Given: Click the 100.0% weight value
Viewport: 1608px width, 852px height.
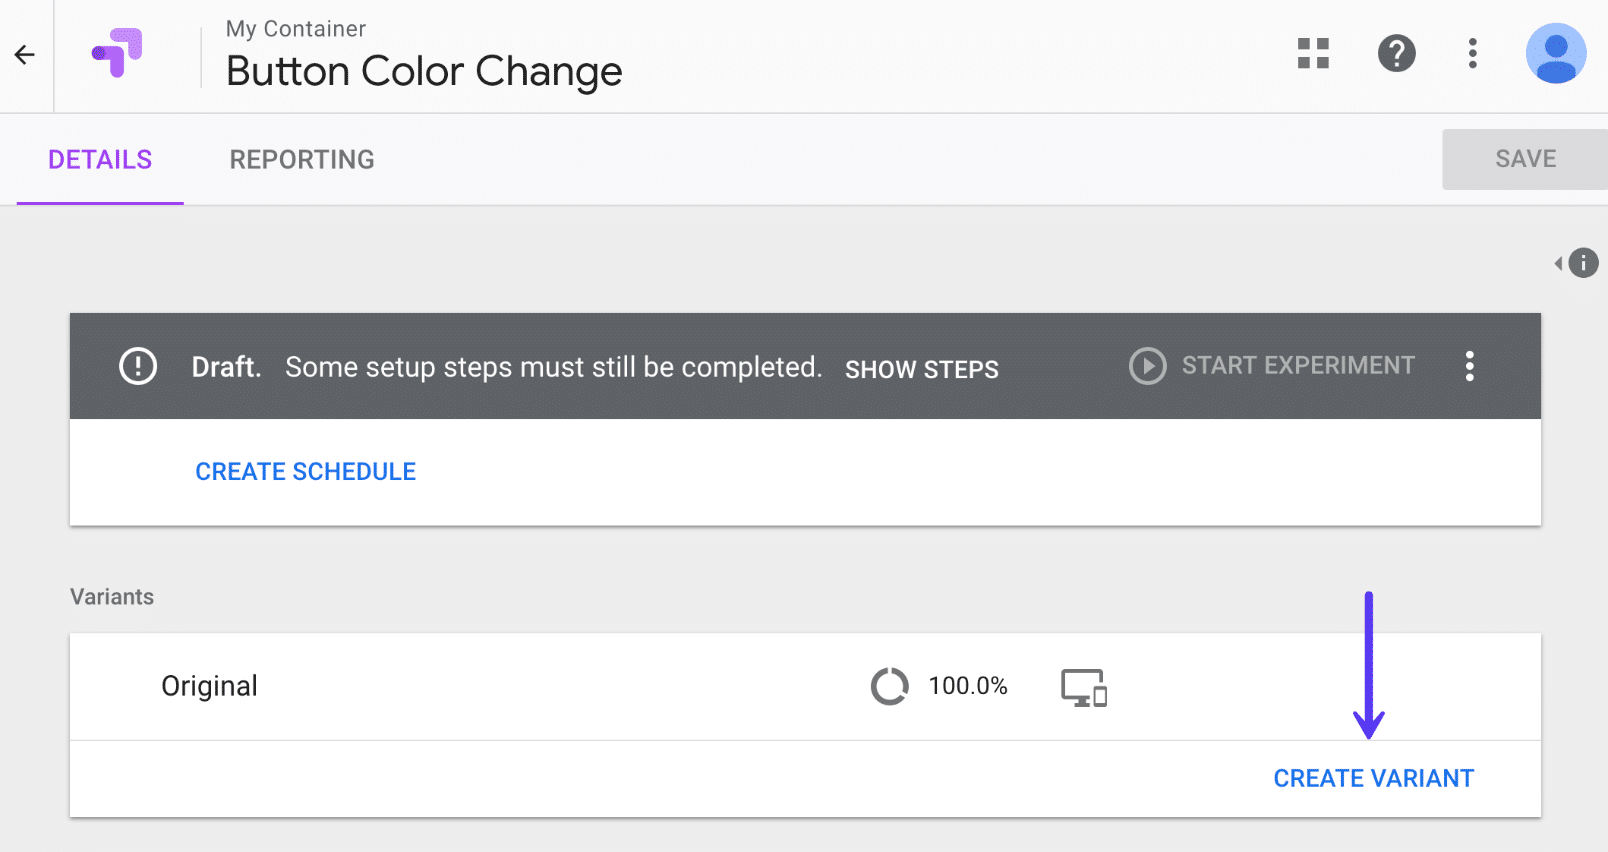Looking at the screenshot, I should point(968,687).
